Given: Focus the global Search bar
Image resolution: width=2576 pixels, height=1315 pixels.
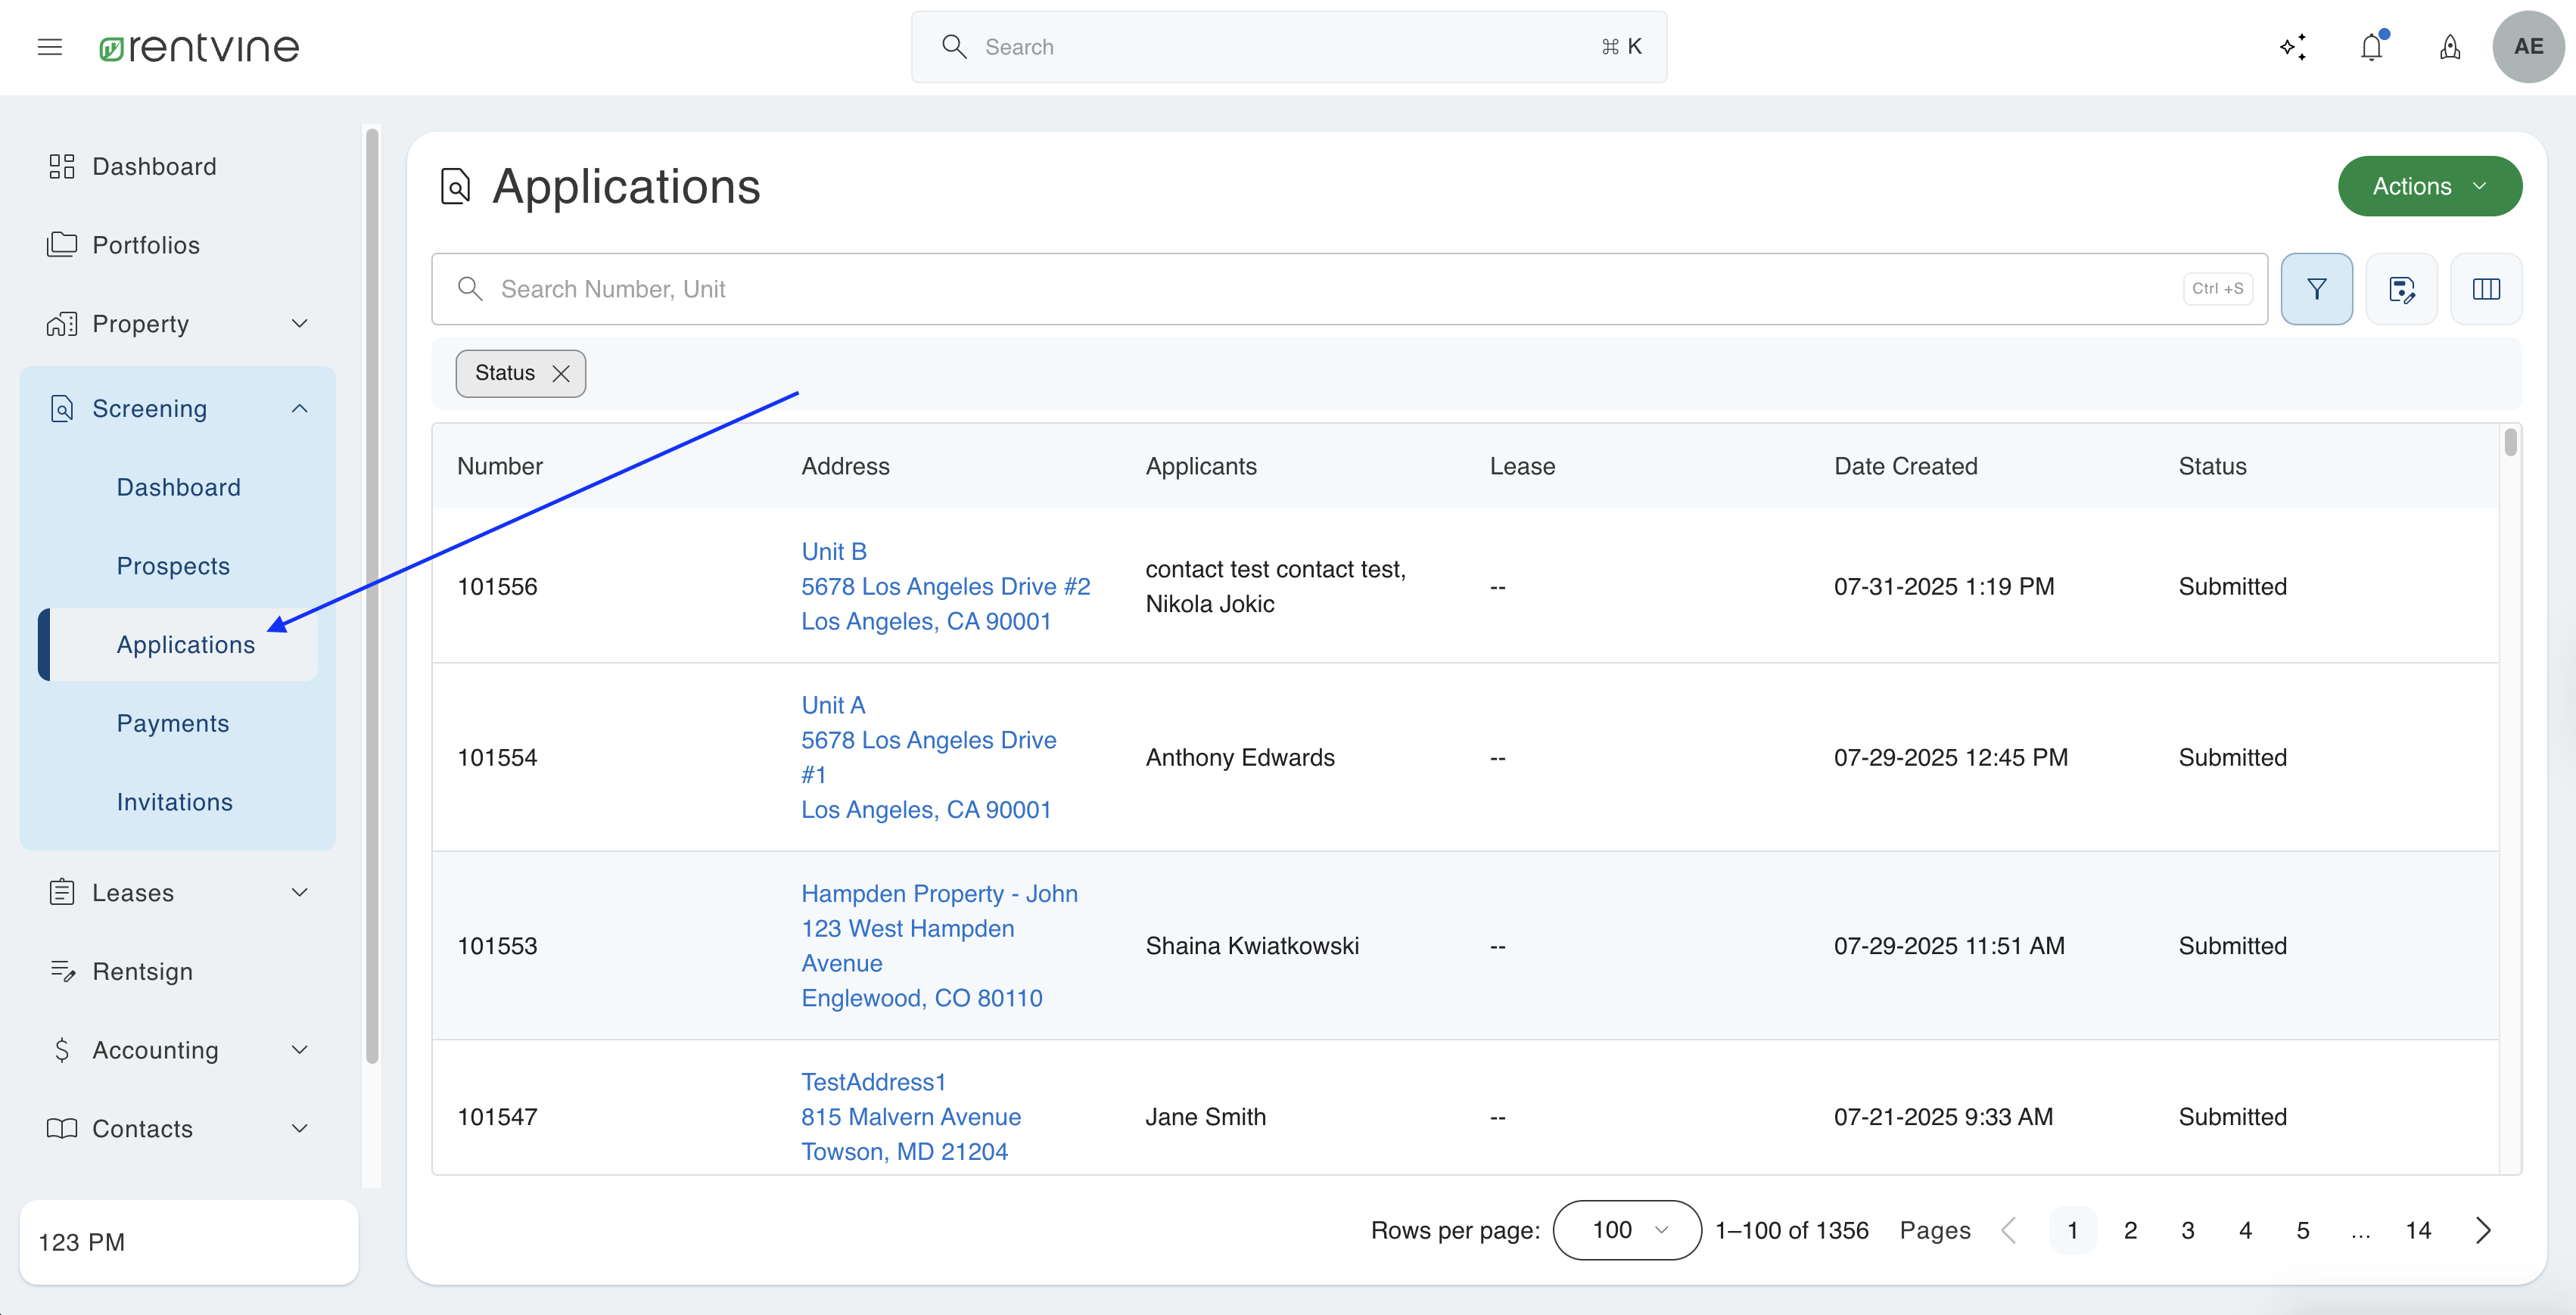Looking at the screenshot, I should tap(1289, 47).
